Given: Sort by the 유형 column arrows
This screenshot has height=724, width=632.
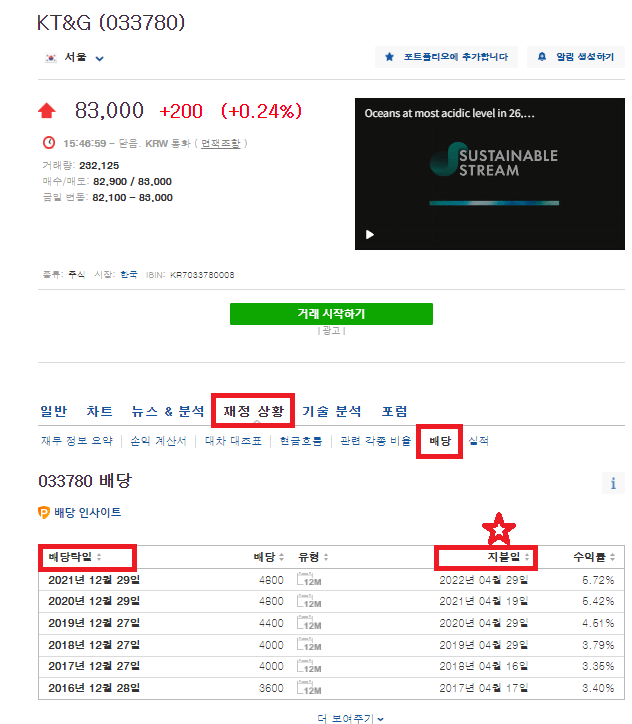Looking at the screenshot, I should 326,557.
